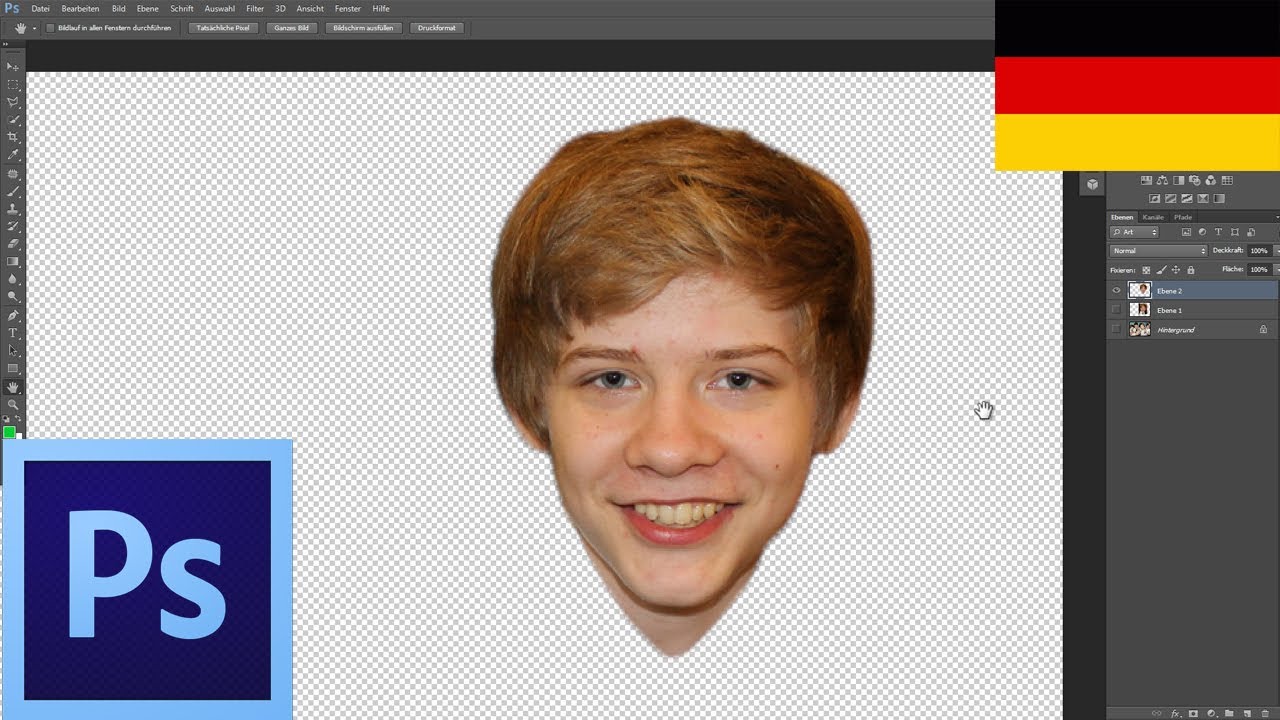Select the Eyedropper tool

tap(13, 155)
